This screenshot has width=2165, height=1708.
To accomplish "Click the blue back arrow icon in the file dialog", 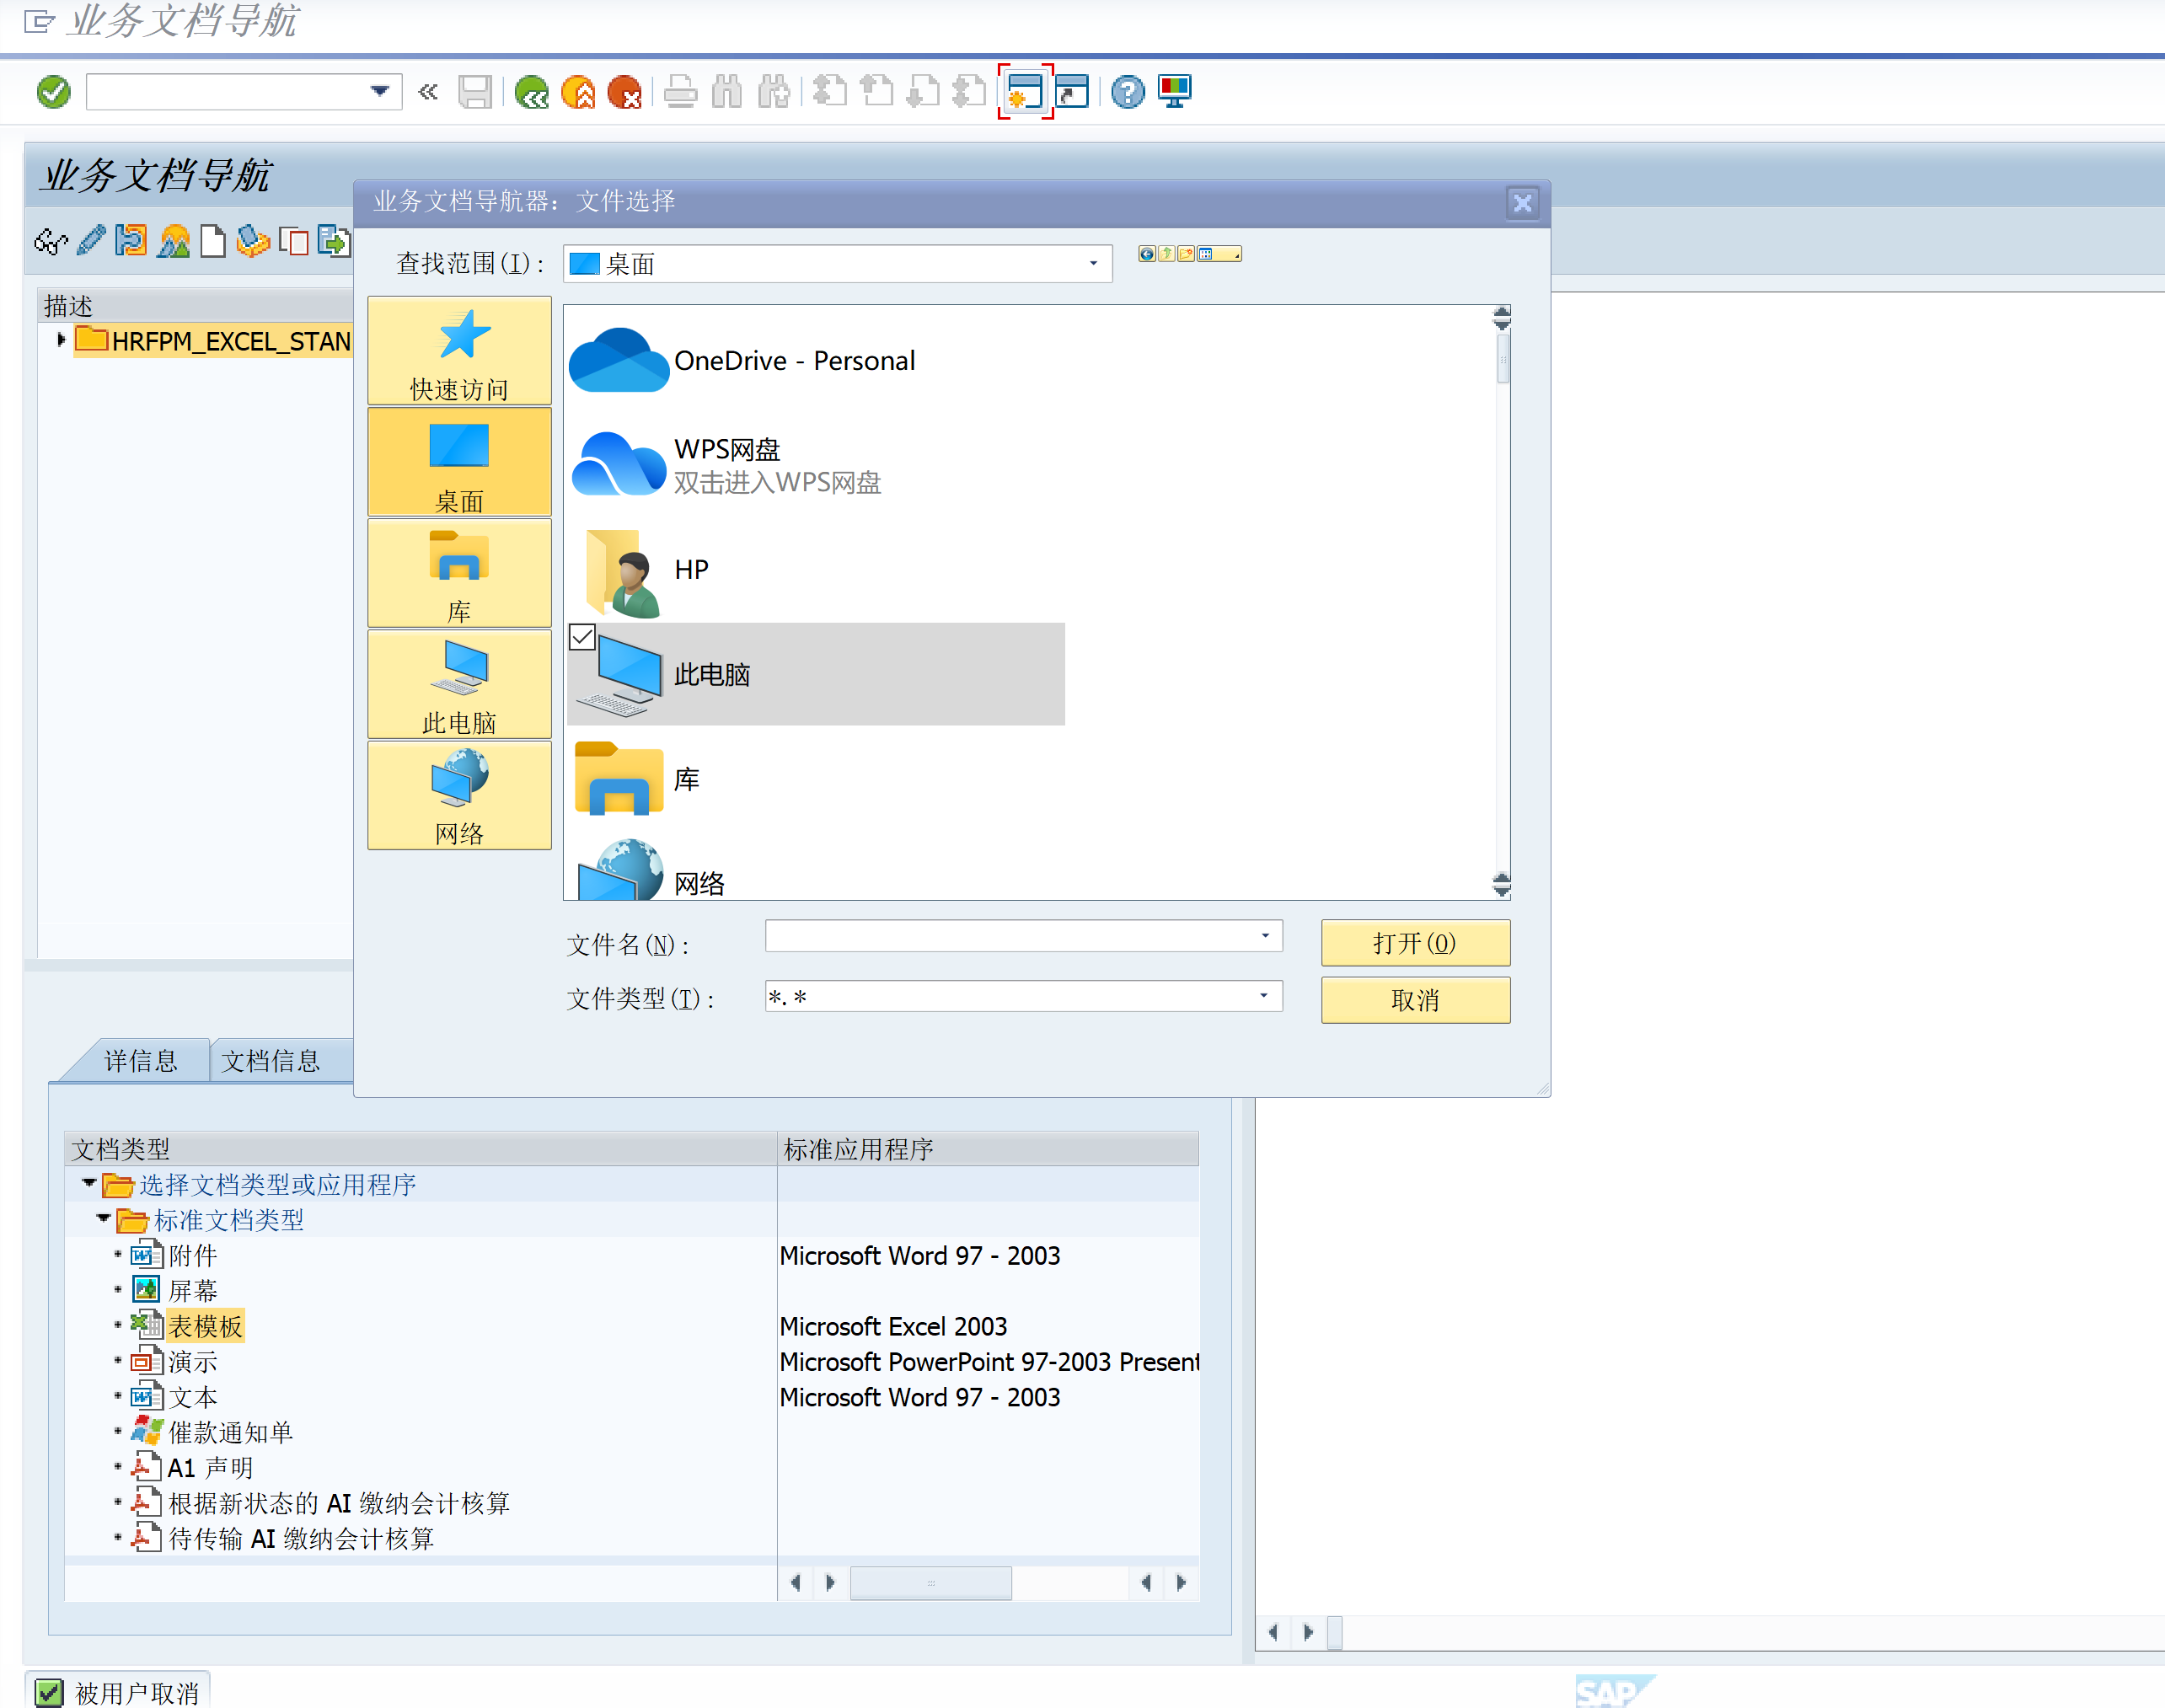I will 1146,253.
